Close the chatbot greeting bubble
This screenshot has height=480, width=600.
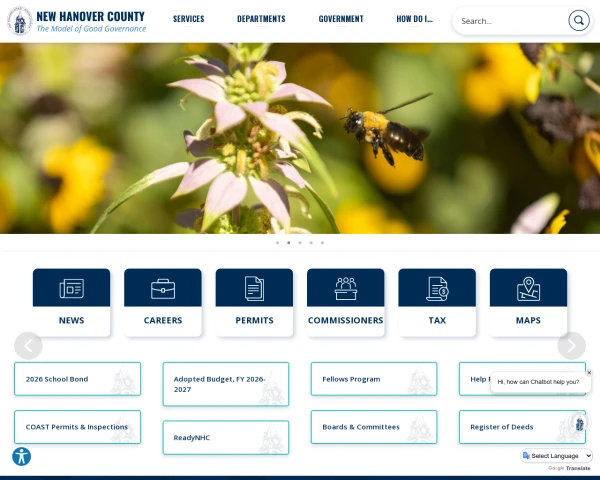[x=589, y=372]
